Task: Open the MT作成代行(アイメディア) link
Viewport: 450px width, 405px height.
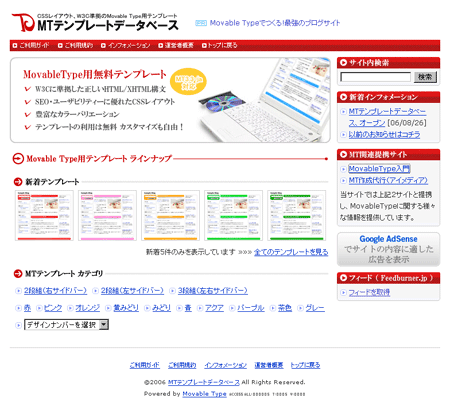Action: (388, 180)
